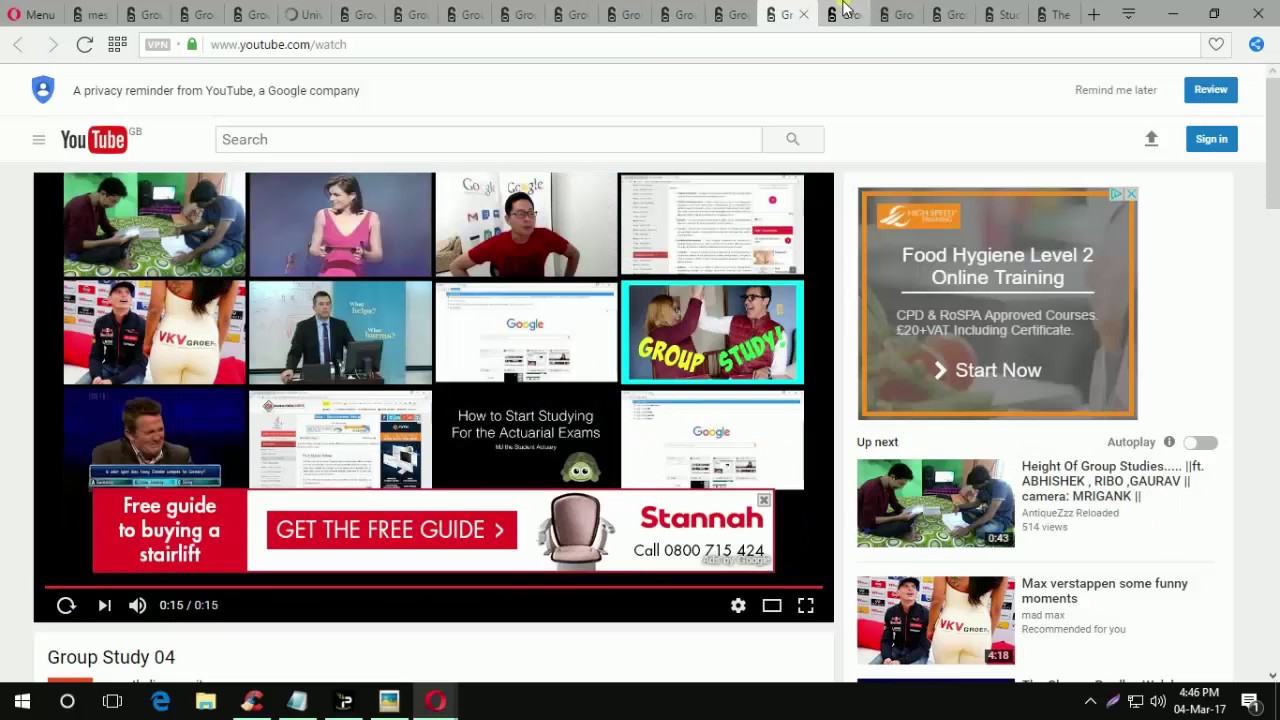Select GROUP STUDY suggested video thumbnail

coord(712,332)
